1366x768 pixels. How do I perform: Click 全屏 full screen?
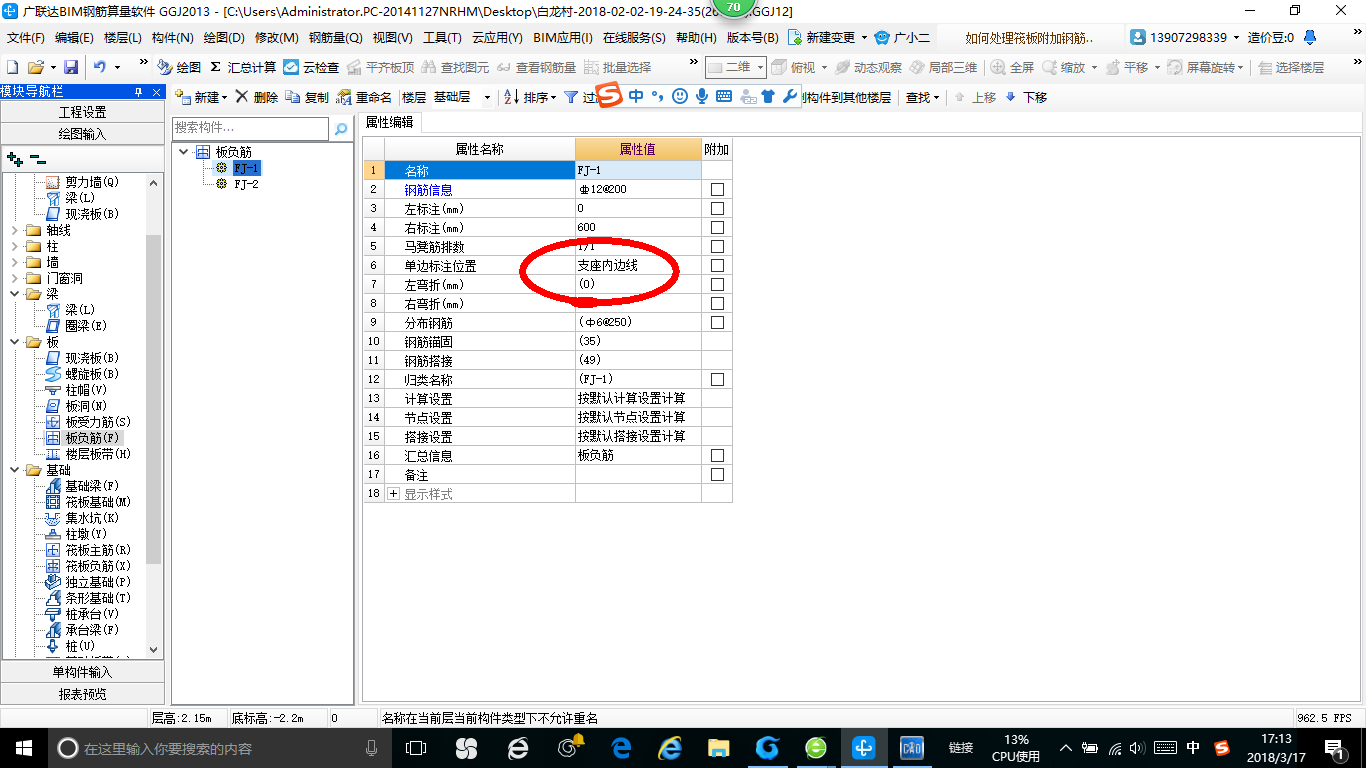pyautogui.click(x=1012, y=67)
